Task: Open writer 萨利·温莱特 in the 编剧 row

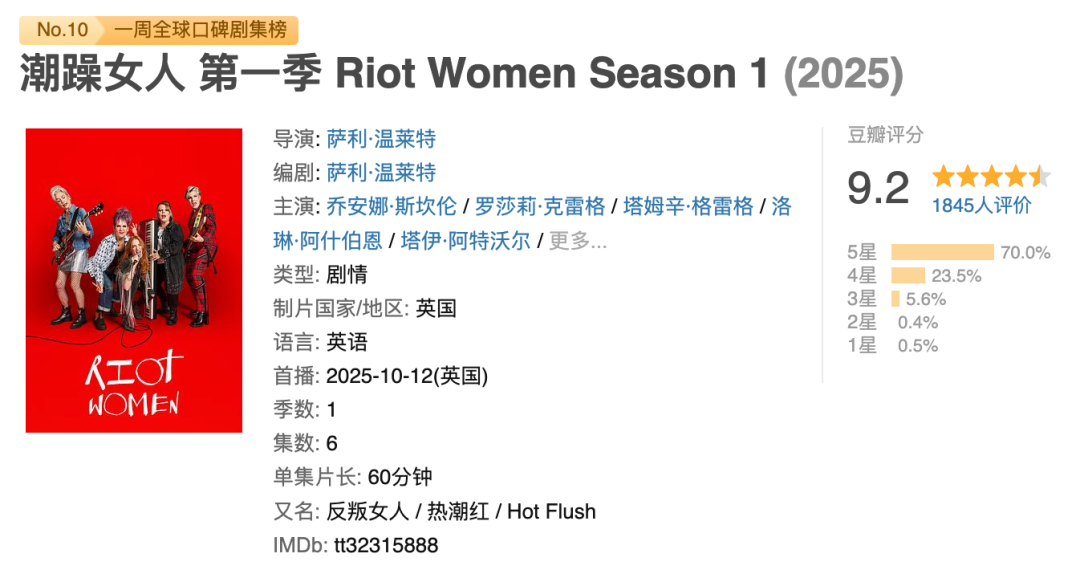Action: (x=381, y=173)
